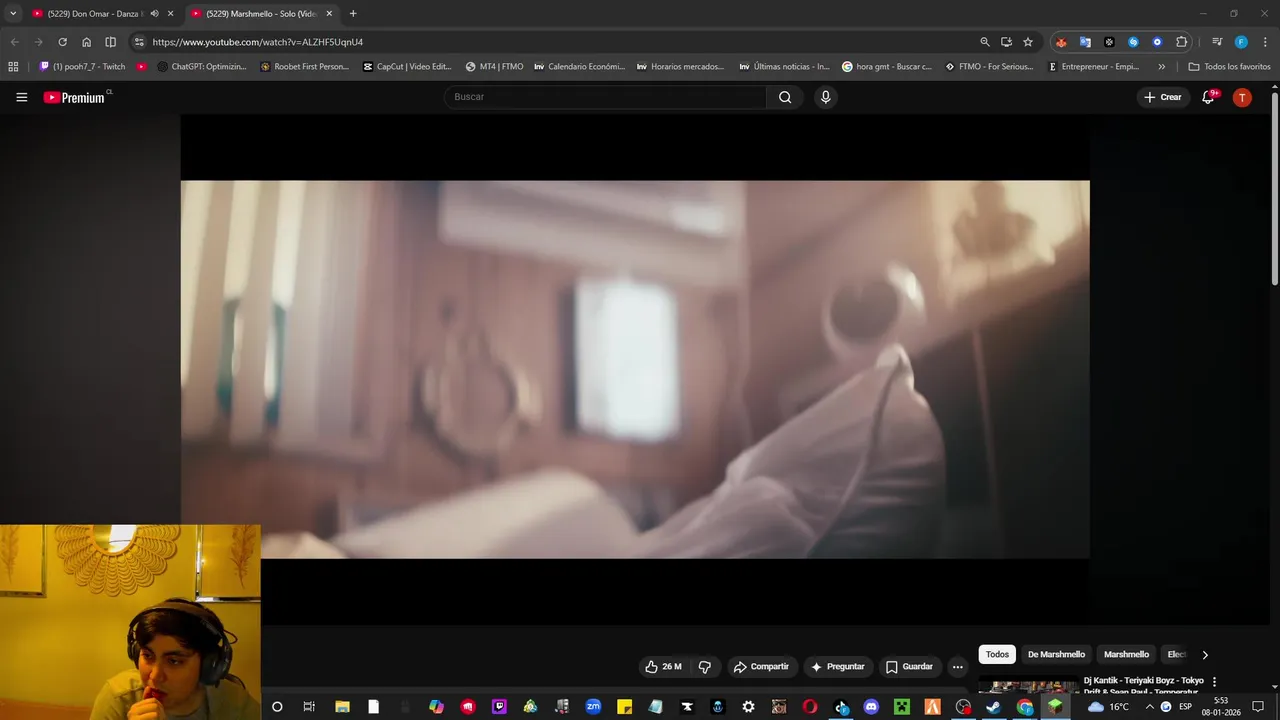Click the Marshmello video player
This screenshot has width=1280, height=720.
click(635, 369)
